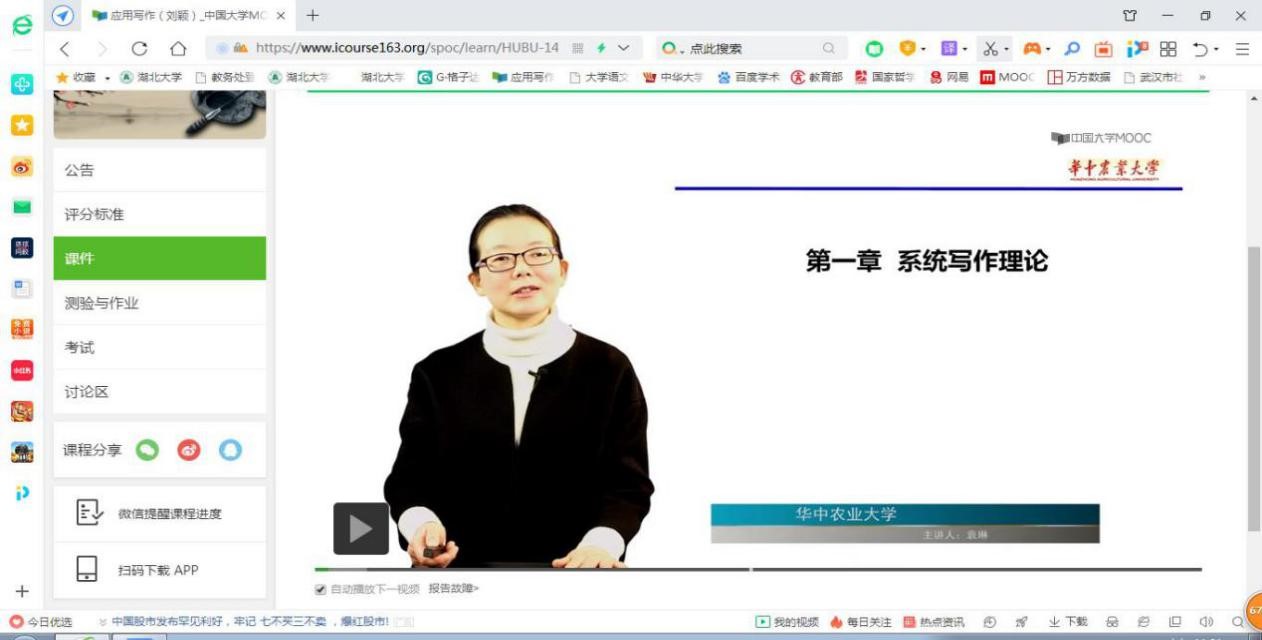This screenshot has height=640, width=1262.
Task: Click the 报告故障 link
Action: pyautogui.click(x=454, y=589)
